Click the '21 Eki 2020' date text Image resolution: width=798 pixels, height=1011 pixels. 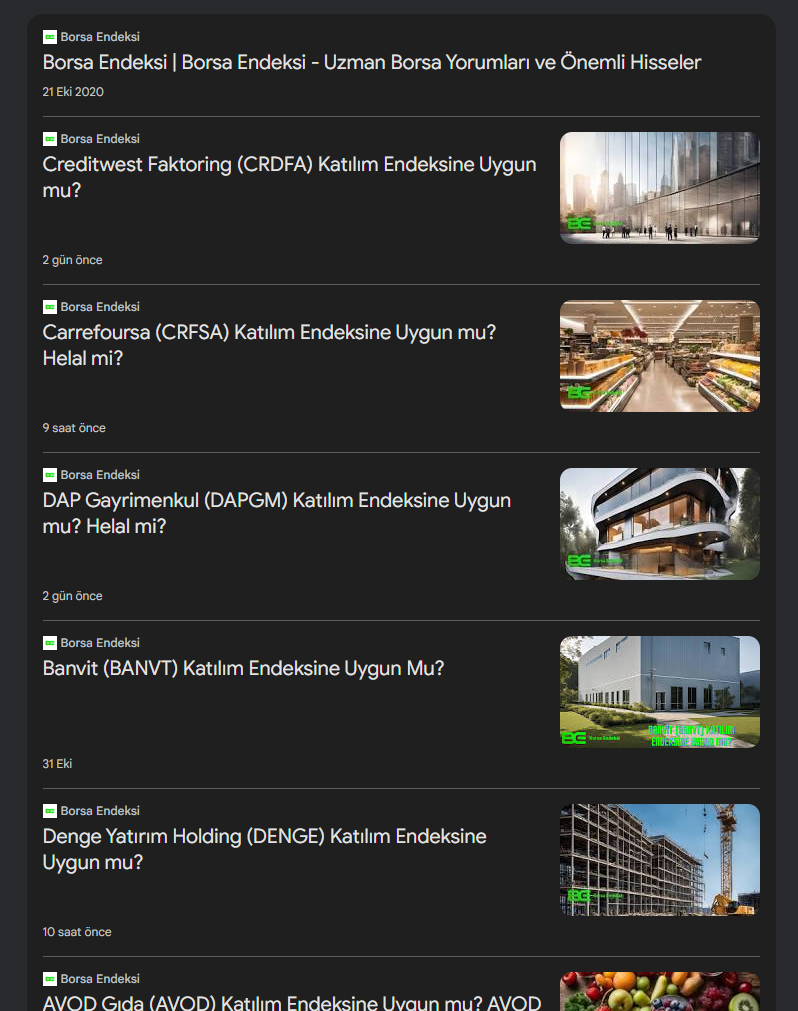[73, 92]
